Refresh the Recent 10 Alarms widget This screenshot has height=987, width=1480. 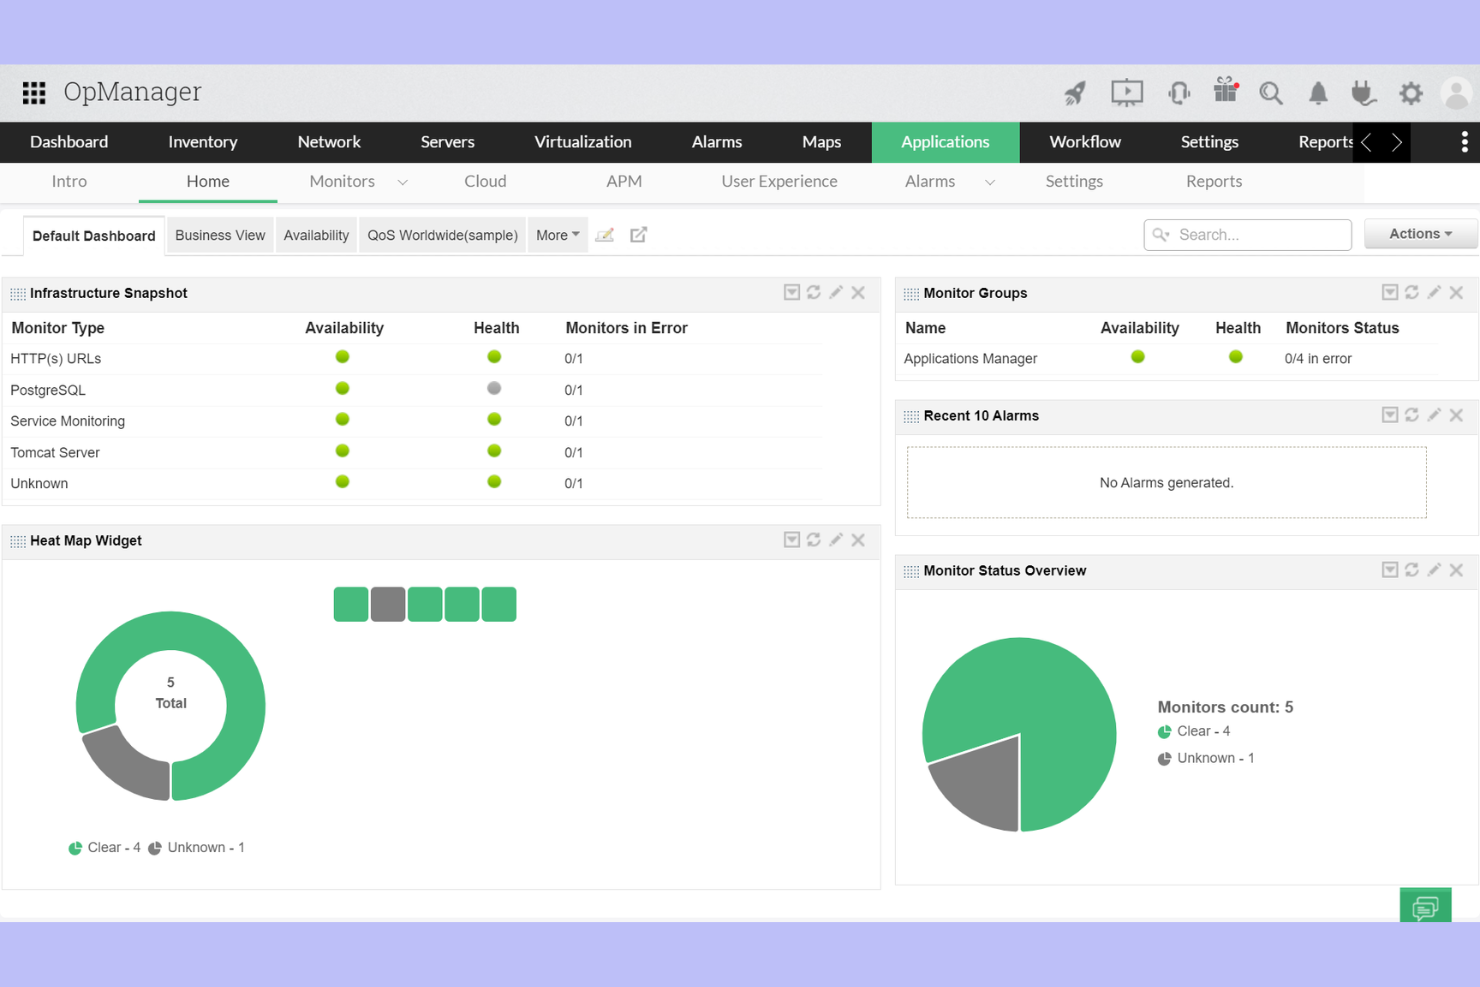point(1412,414)
